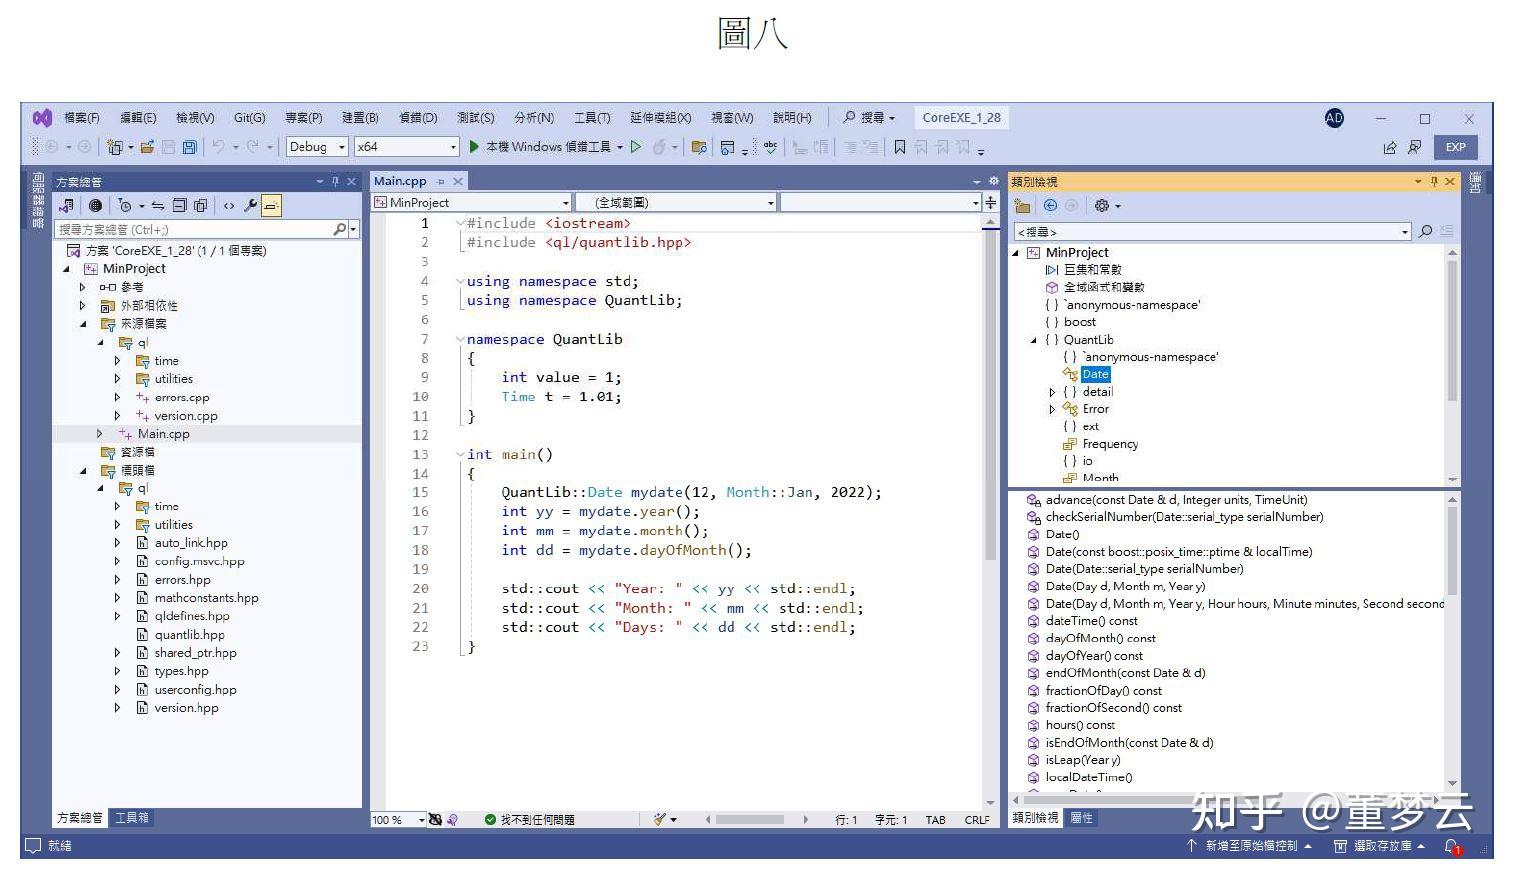
Task: Click the Undo icon on the toolbar
Action: coord(218,146)
